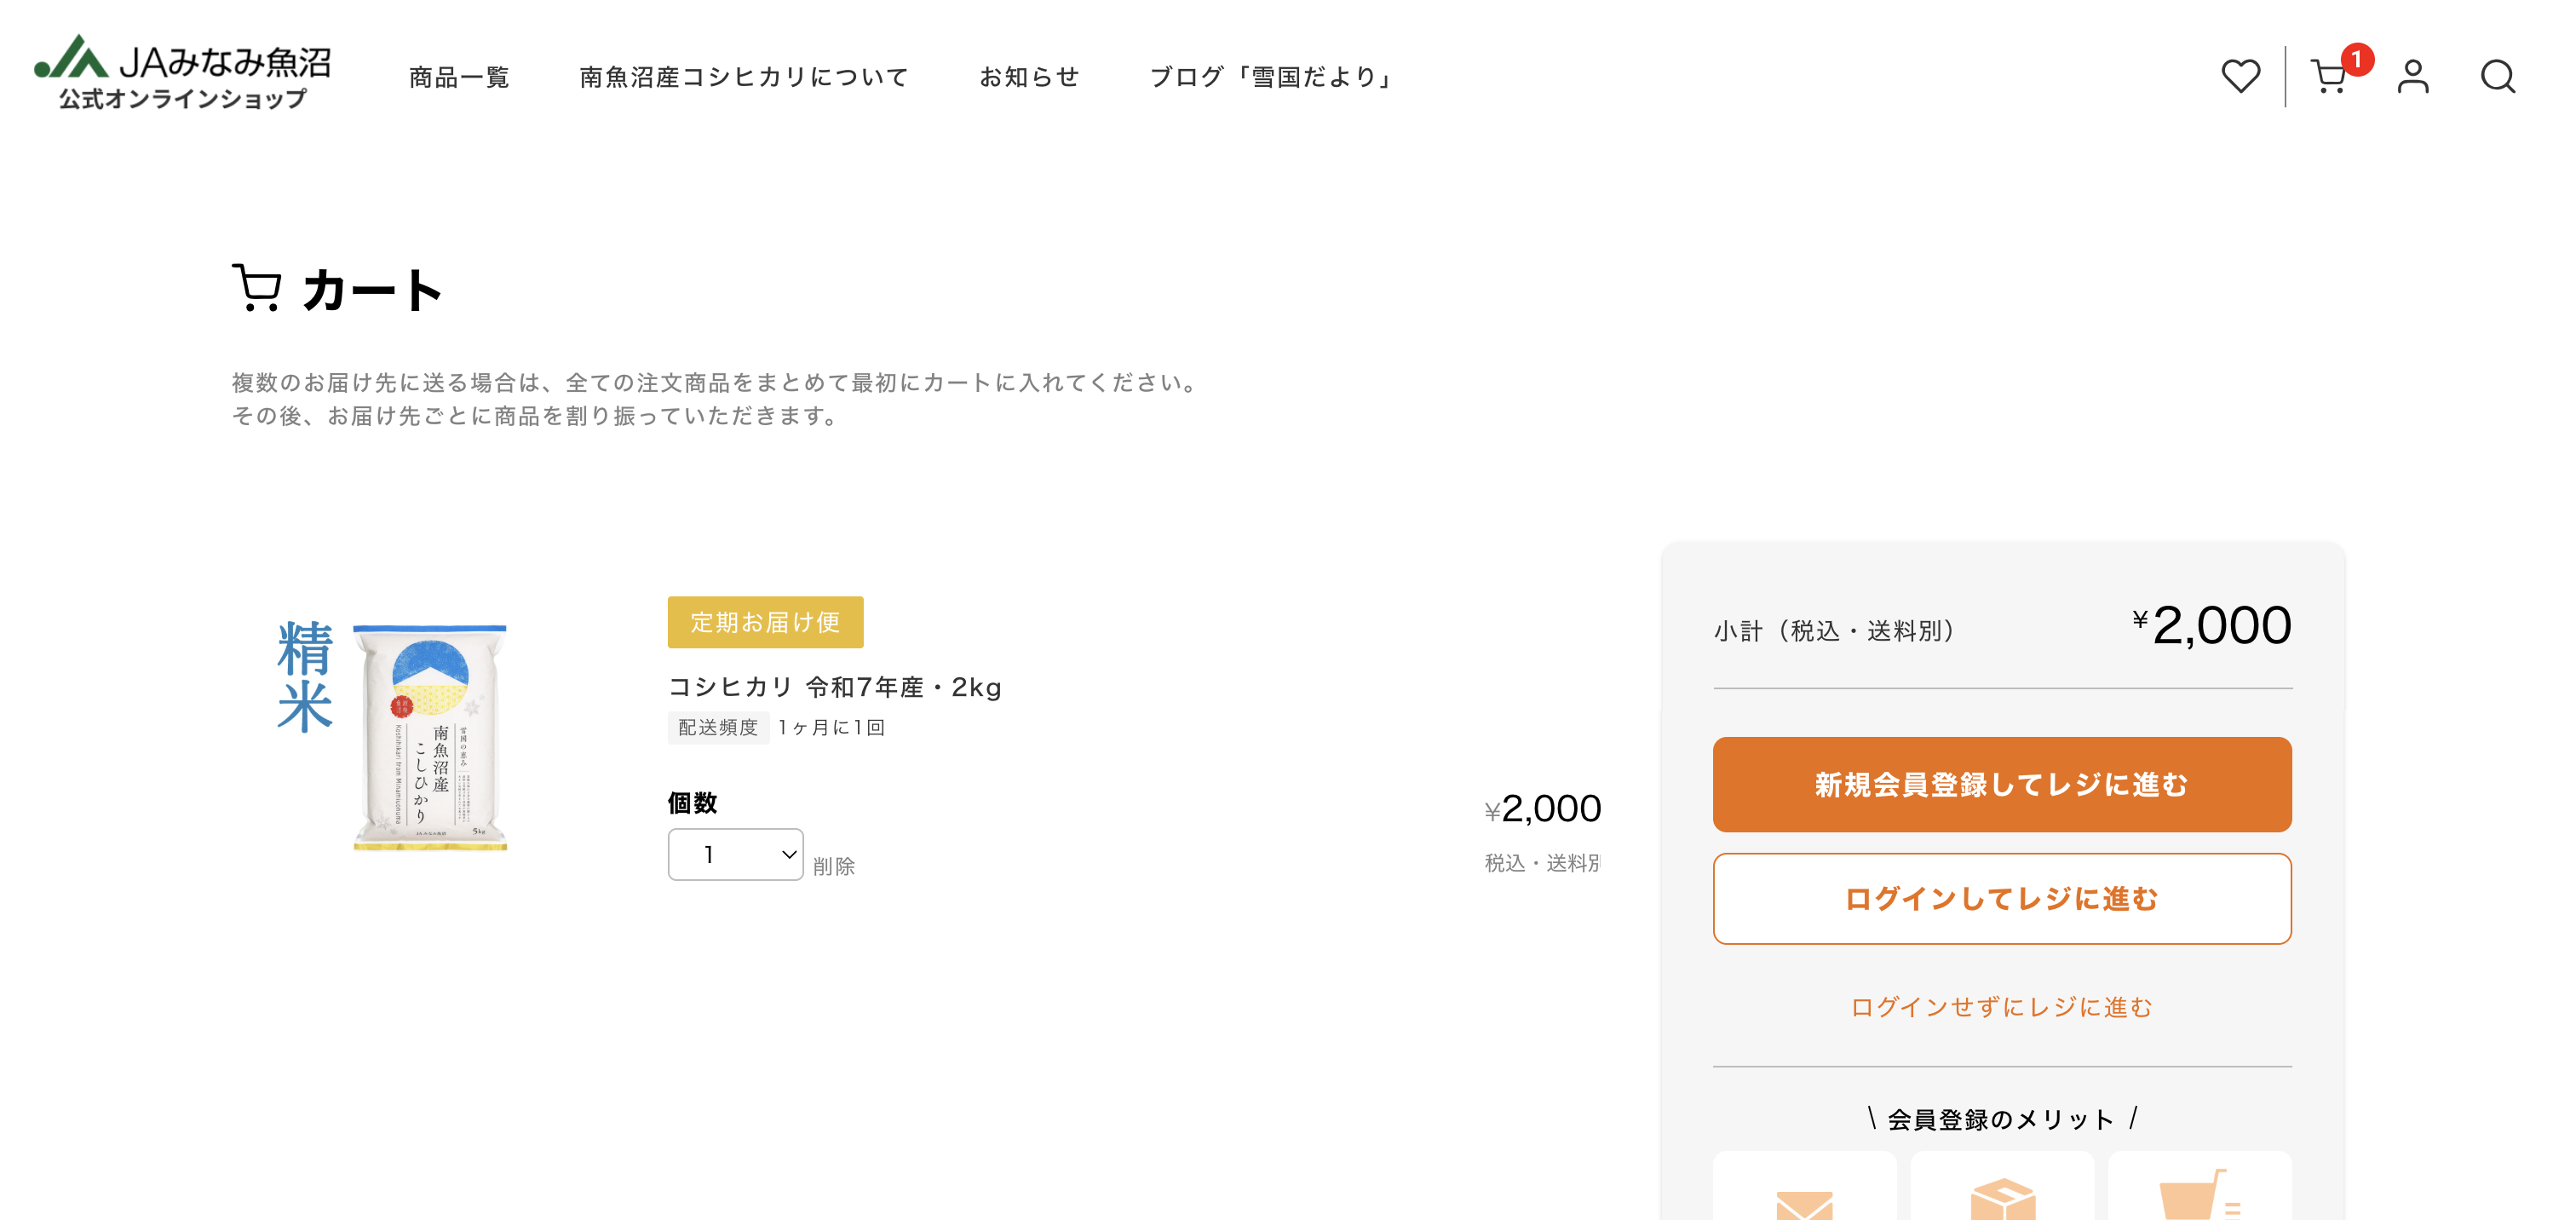Click the wishlist heart icon
Viewport: 2576px width, 1220px height.
[x=2240, y=76]
